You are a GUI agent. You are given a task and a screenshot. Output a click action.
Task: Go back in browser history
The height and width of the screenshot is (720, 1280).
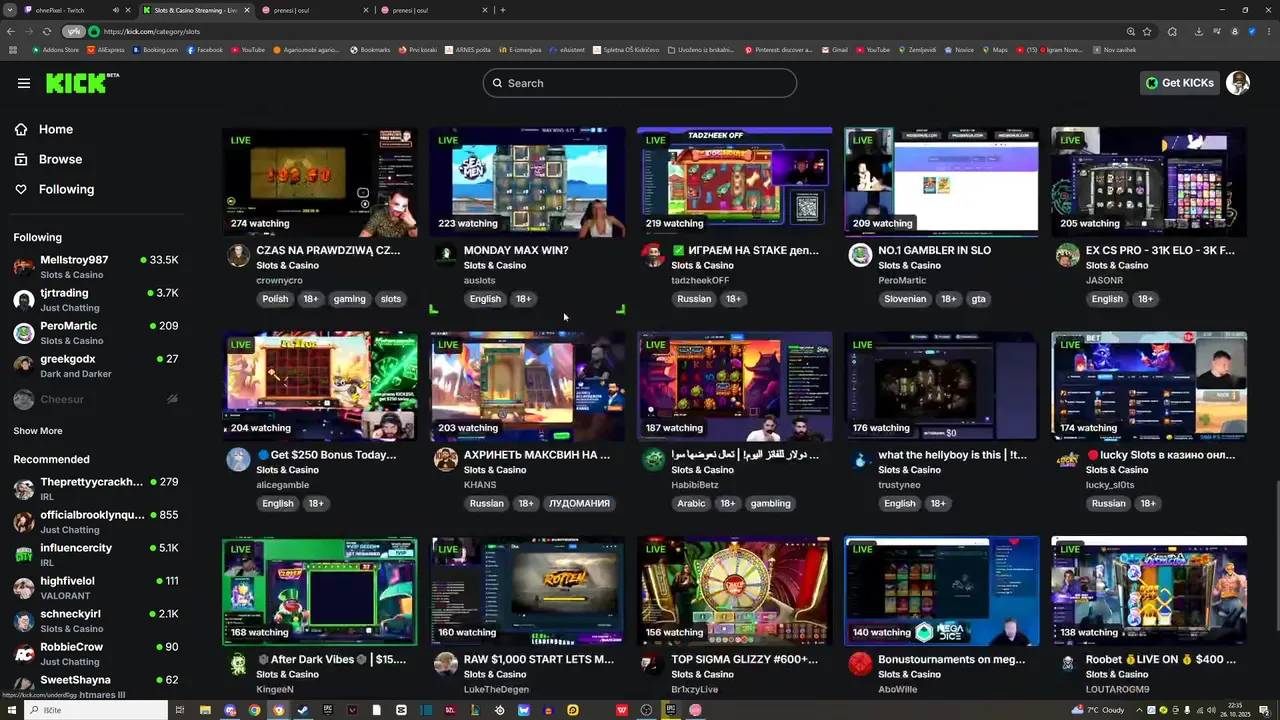tap(11, 31)
